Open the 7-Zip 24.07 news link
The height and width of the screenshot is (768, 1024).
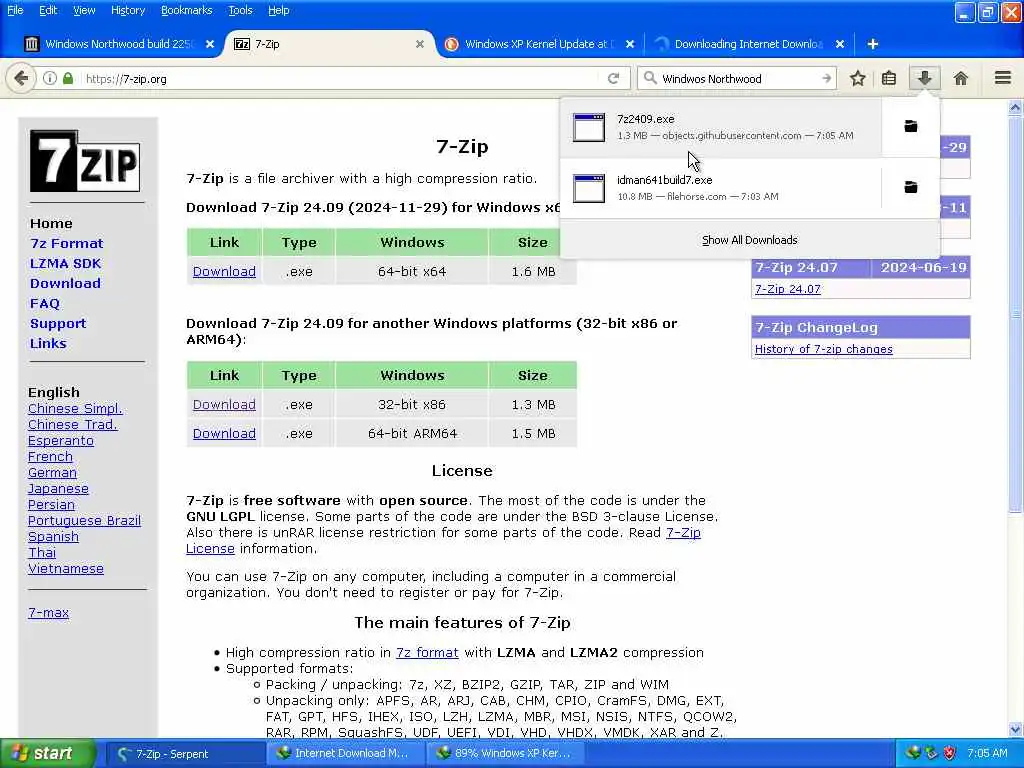coord(788,289)
